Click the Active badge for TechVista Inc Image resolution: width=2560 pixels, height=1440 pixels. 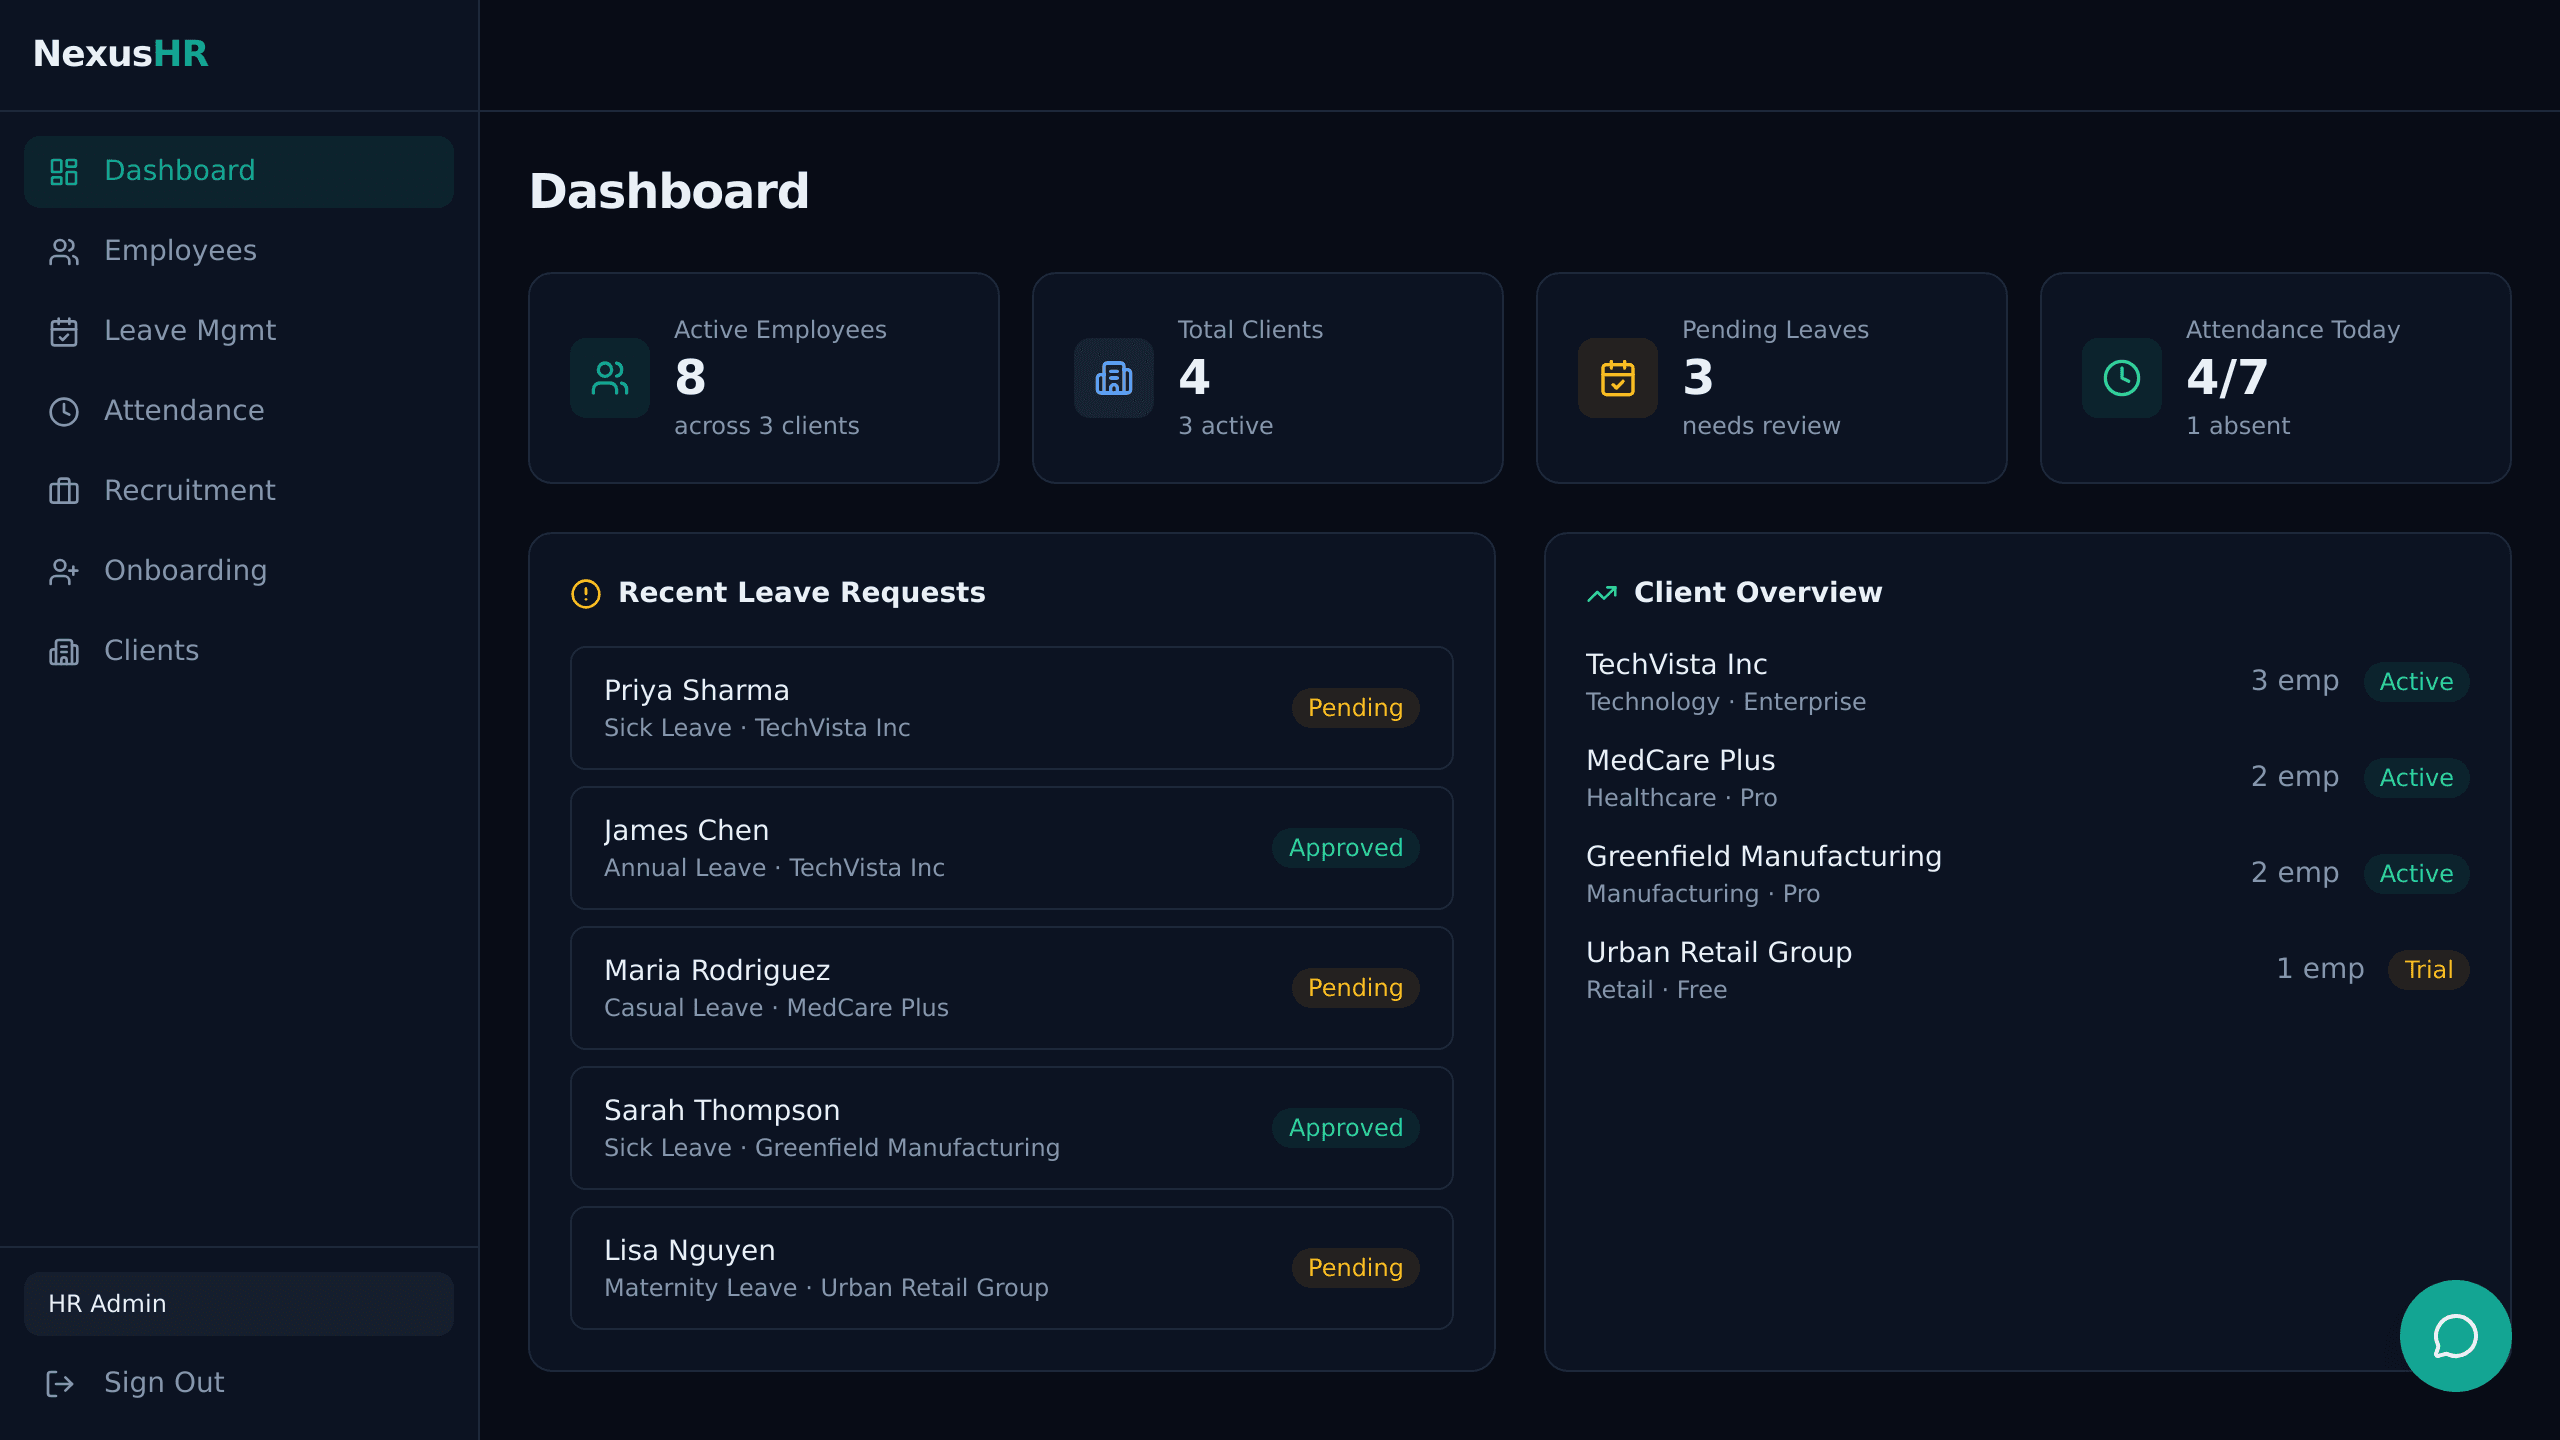[x=2417, y=682]
